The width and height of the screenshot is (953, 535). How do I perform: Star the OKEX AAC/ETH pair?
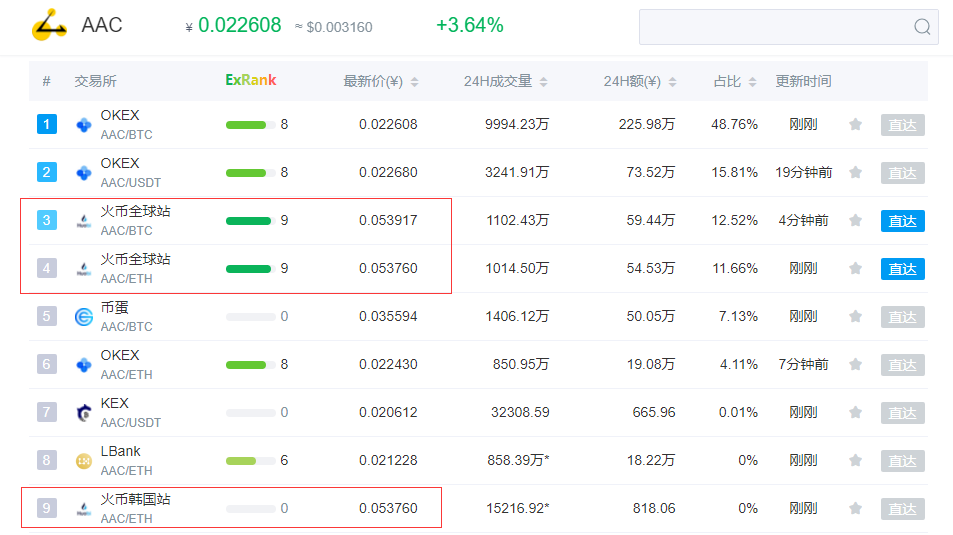click(856, 365)
